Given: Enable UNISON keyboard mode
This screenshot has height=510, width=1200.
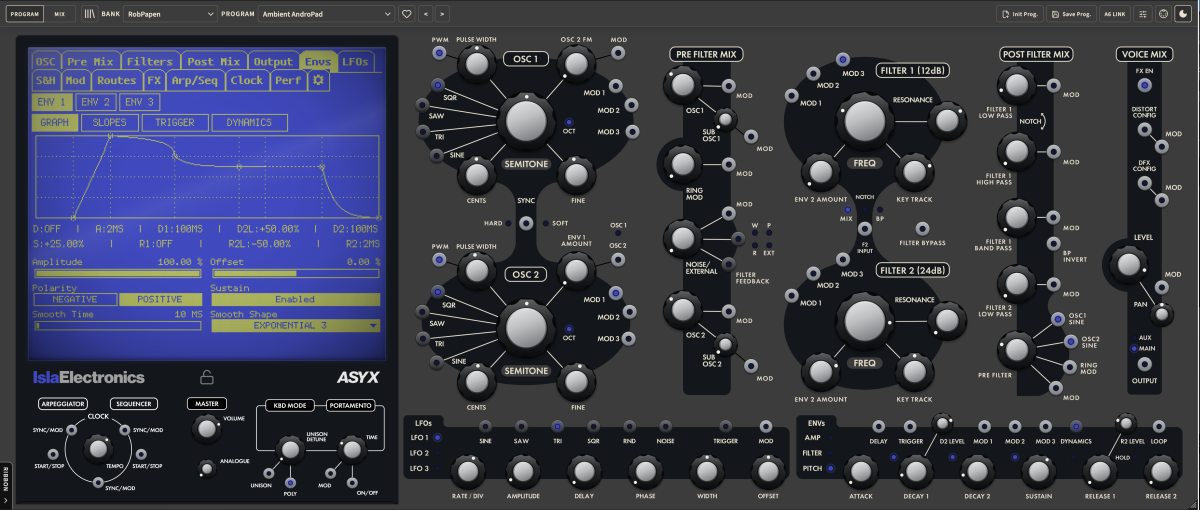Looking at the screenshot, I should pos(268,473).
